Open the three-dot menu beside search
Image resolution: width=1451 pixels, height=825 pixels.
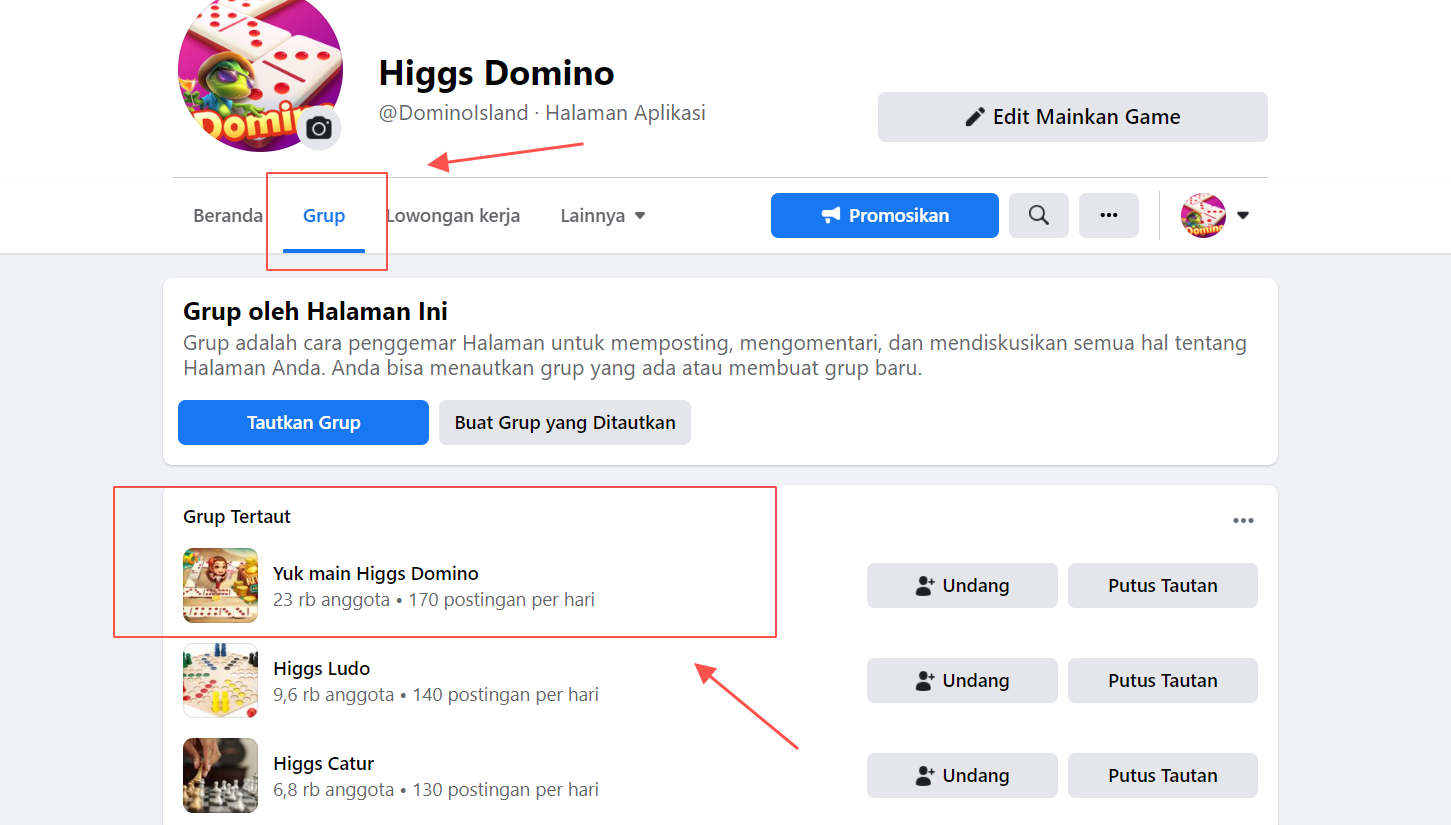point(1108,215)
